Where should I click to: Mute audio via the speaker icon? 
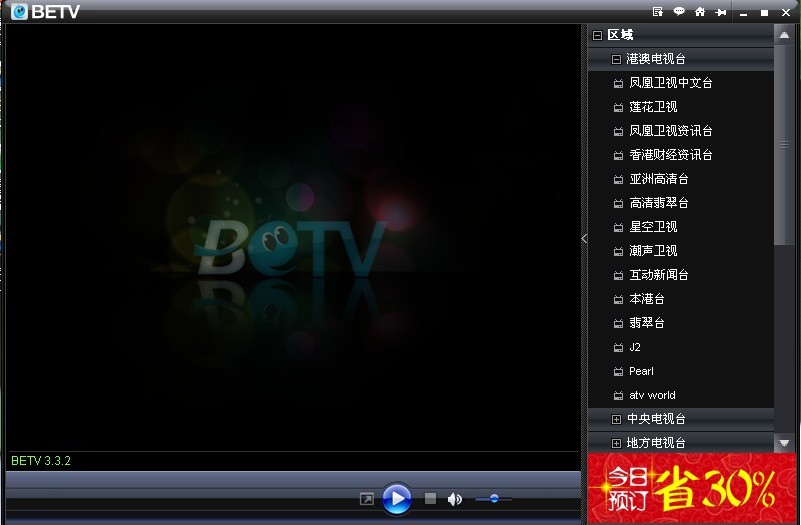(455, 498)
